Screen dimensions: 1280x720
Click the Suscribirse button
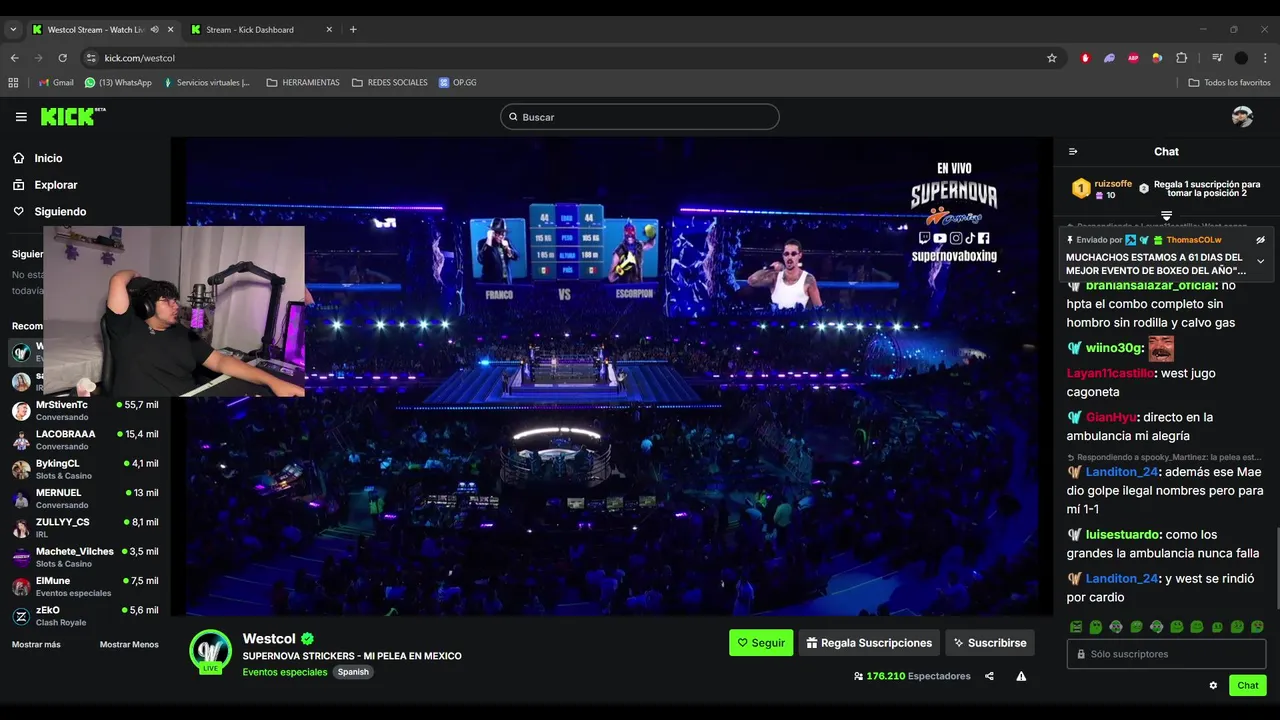coord(990,643)
